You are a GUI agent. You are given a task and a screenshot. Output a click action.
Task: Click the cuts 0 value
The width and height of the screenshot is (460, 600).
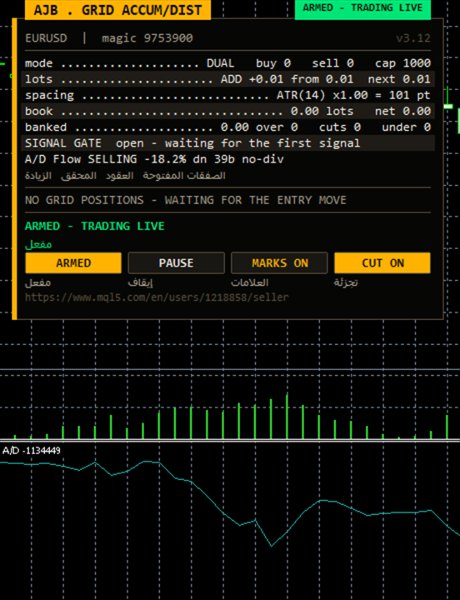click(340, 127)
